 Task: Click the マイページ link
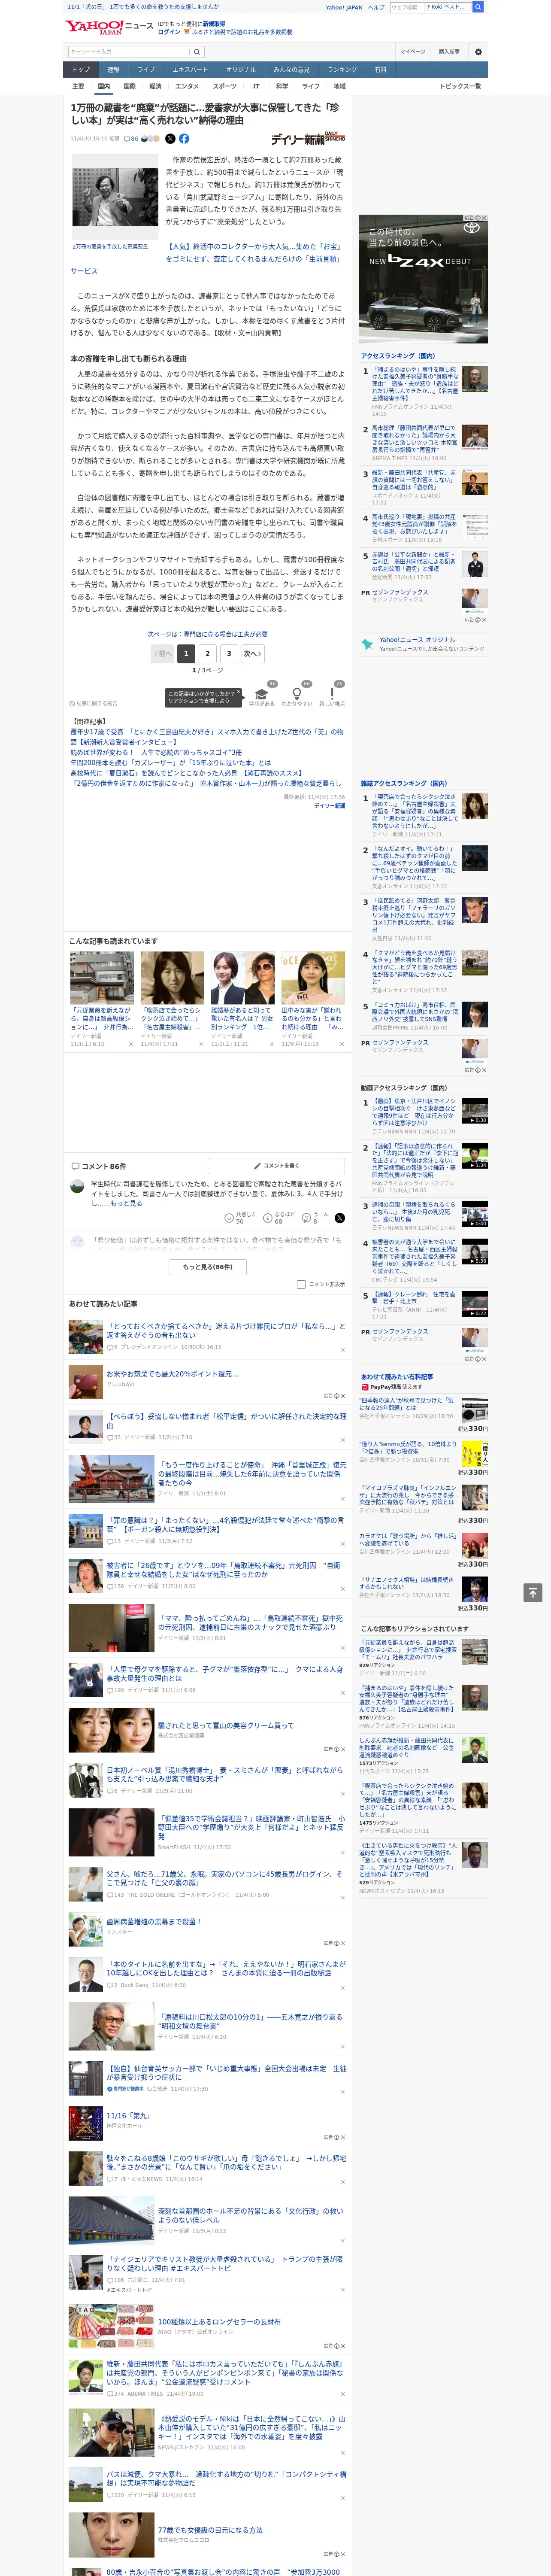[412, 52]
